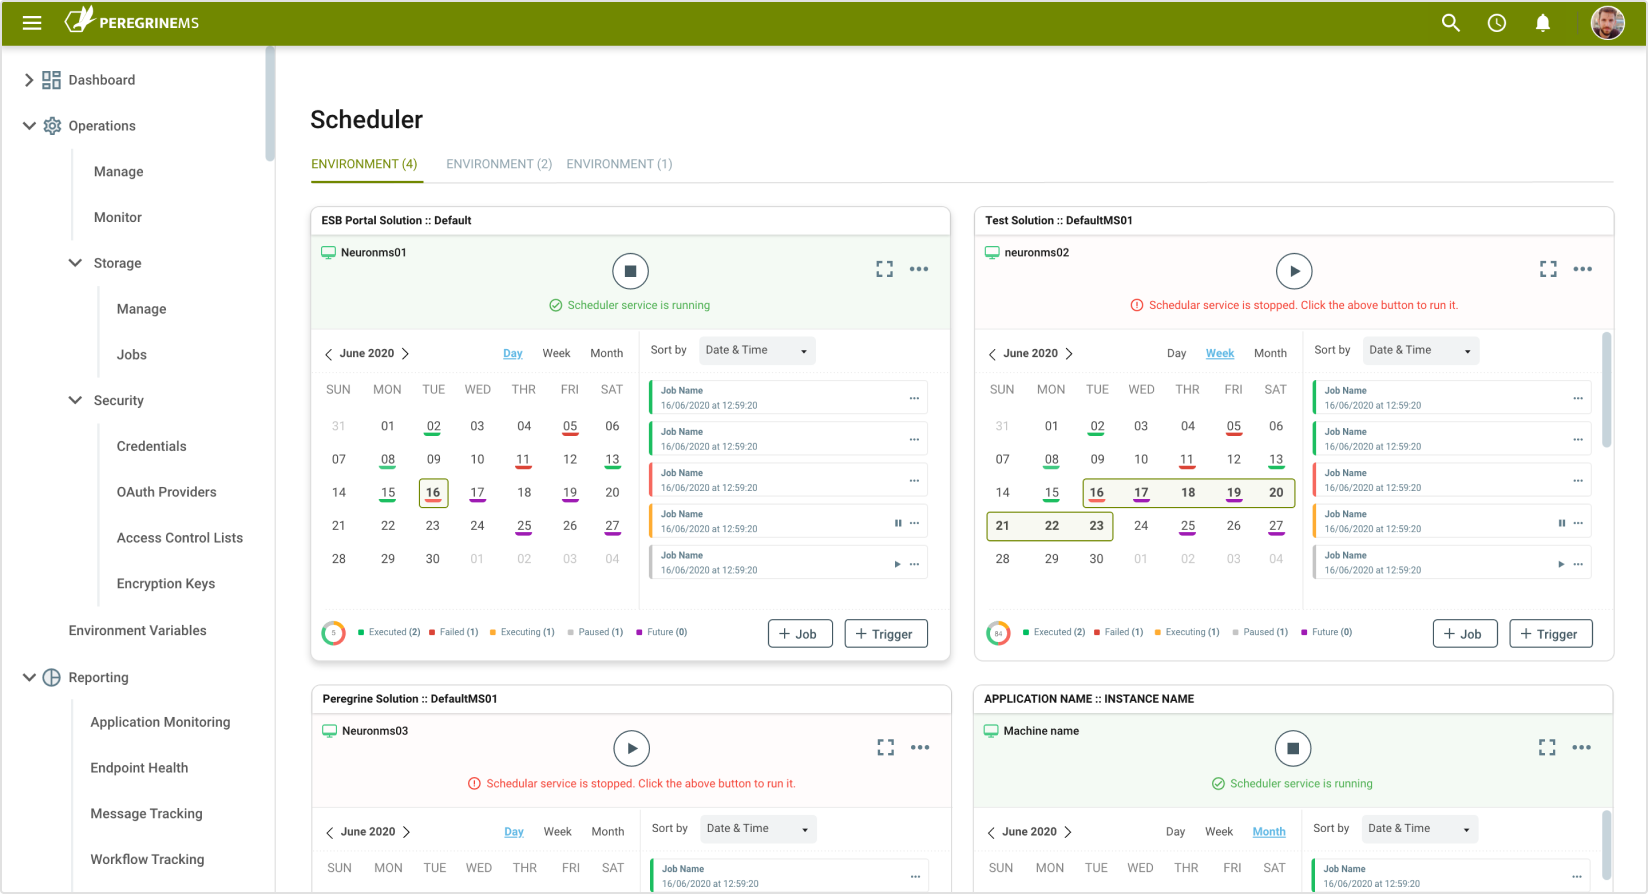Screen dimensions: 1648x894
Task: Open Access Control Lists page
Action: [x=180, y=538]
